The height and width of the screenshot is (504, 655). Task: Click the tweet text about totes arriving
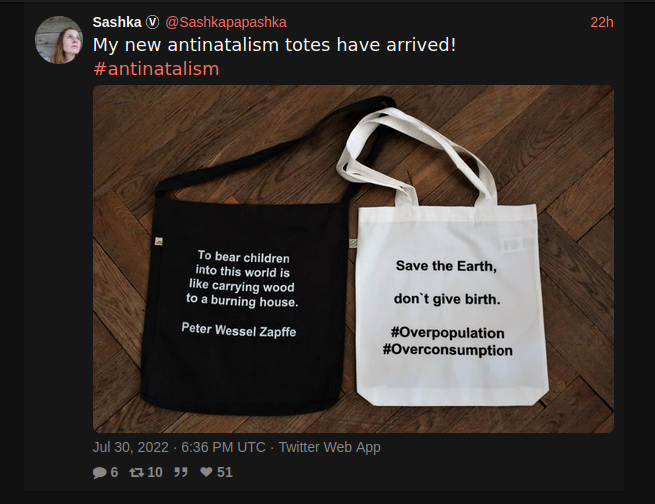274,45
